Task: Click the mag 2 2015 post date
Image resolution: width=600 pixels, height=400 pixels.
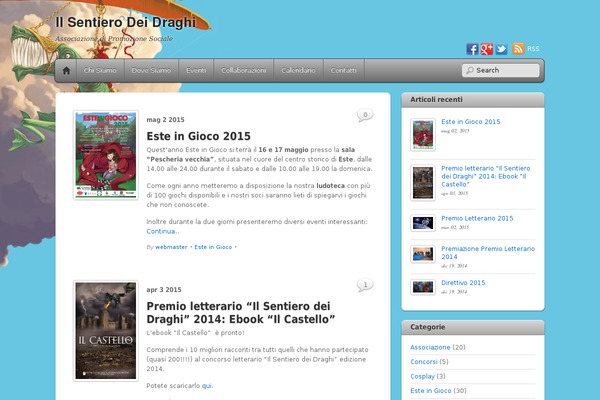Action: pyautogui.click(x=165, y=120)
